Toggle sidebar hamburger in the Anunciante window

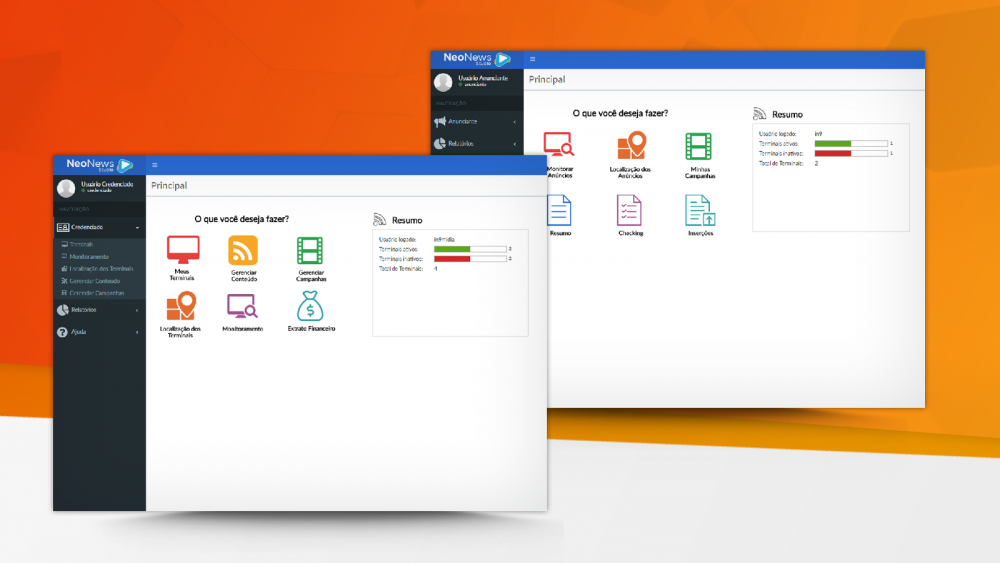point(532,60)
